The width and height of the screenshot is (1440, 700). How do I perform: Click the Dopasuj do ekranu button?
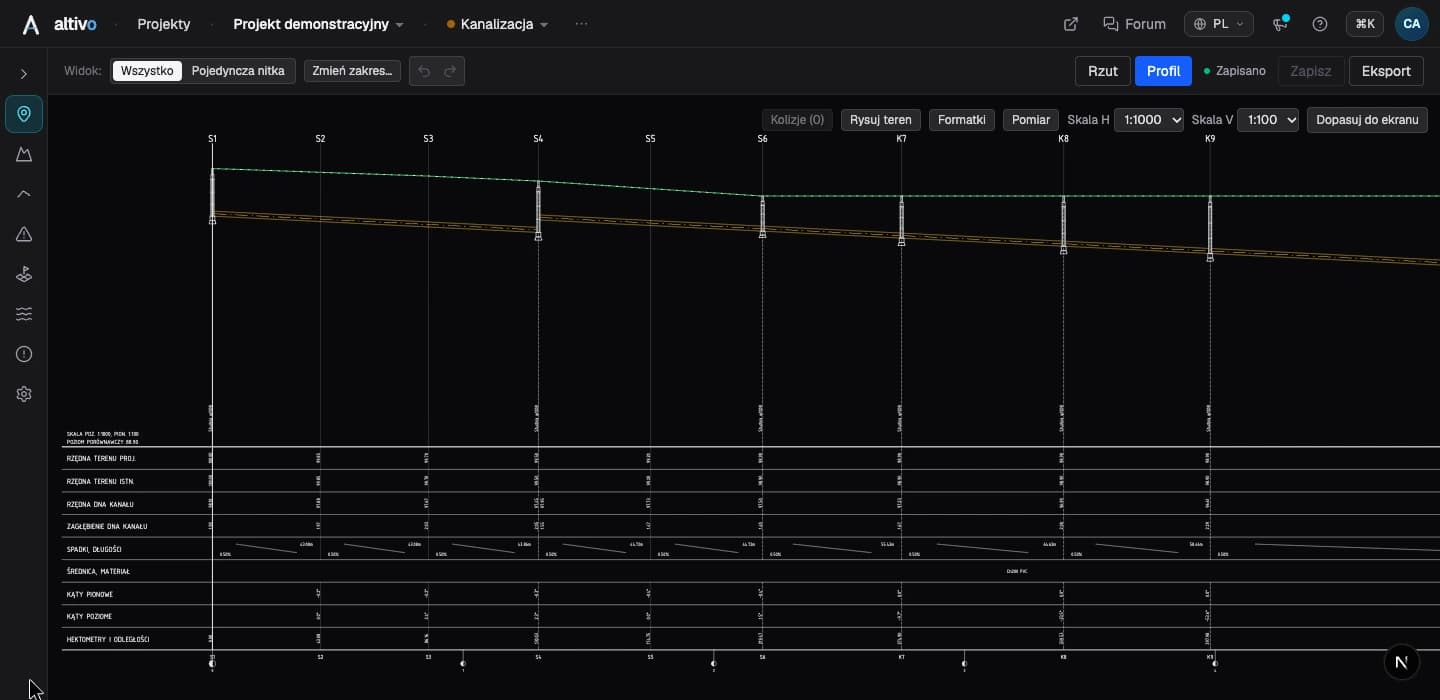click(1367, 120)
